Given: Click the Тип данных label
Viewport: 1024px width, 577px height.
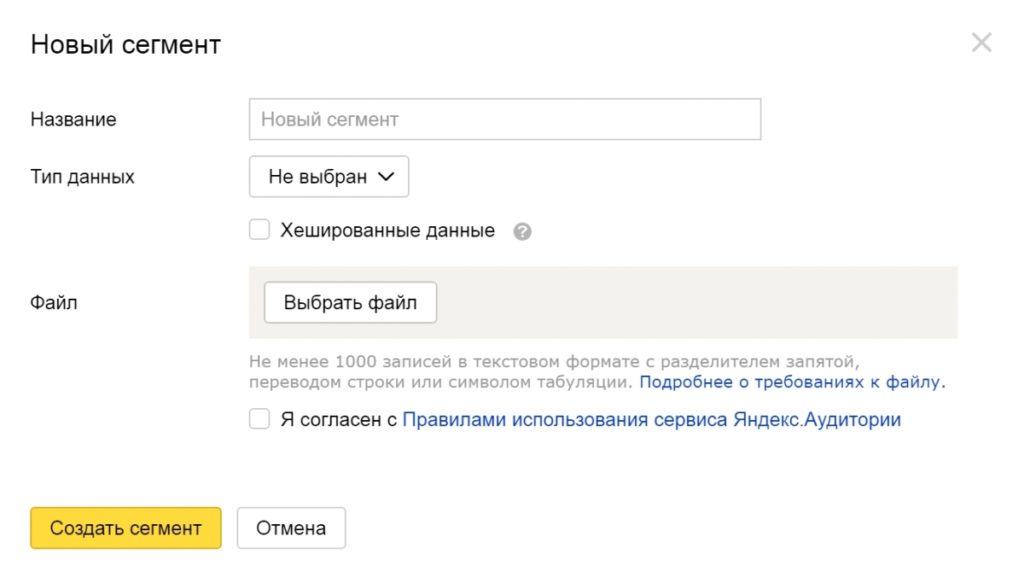Looking at the screenshot, I should [82, 177].
